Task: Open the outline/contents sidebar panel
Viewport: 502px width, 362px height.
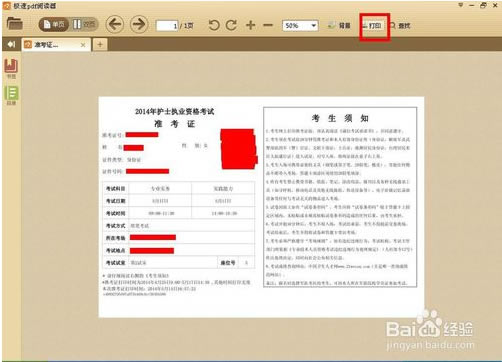Action: pyautogui.click(x=11, y=95)
